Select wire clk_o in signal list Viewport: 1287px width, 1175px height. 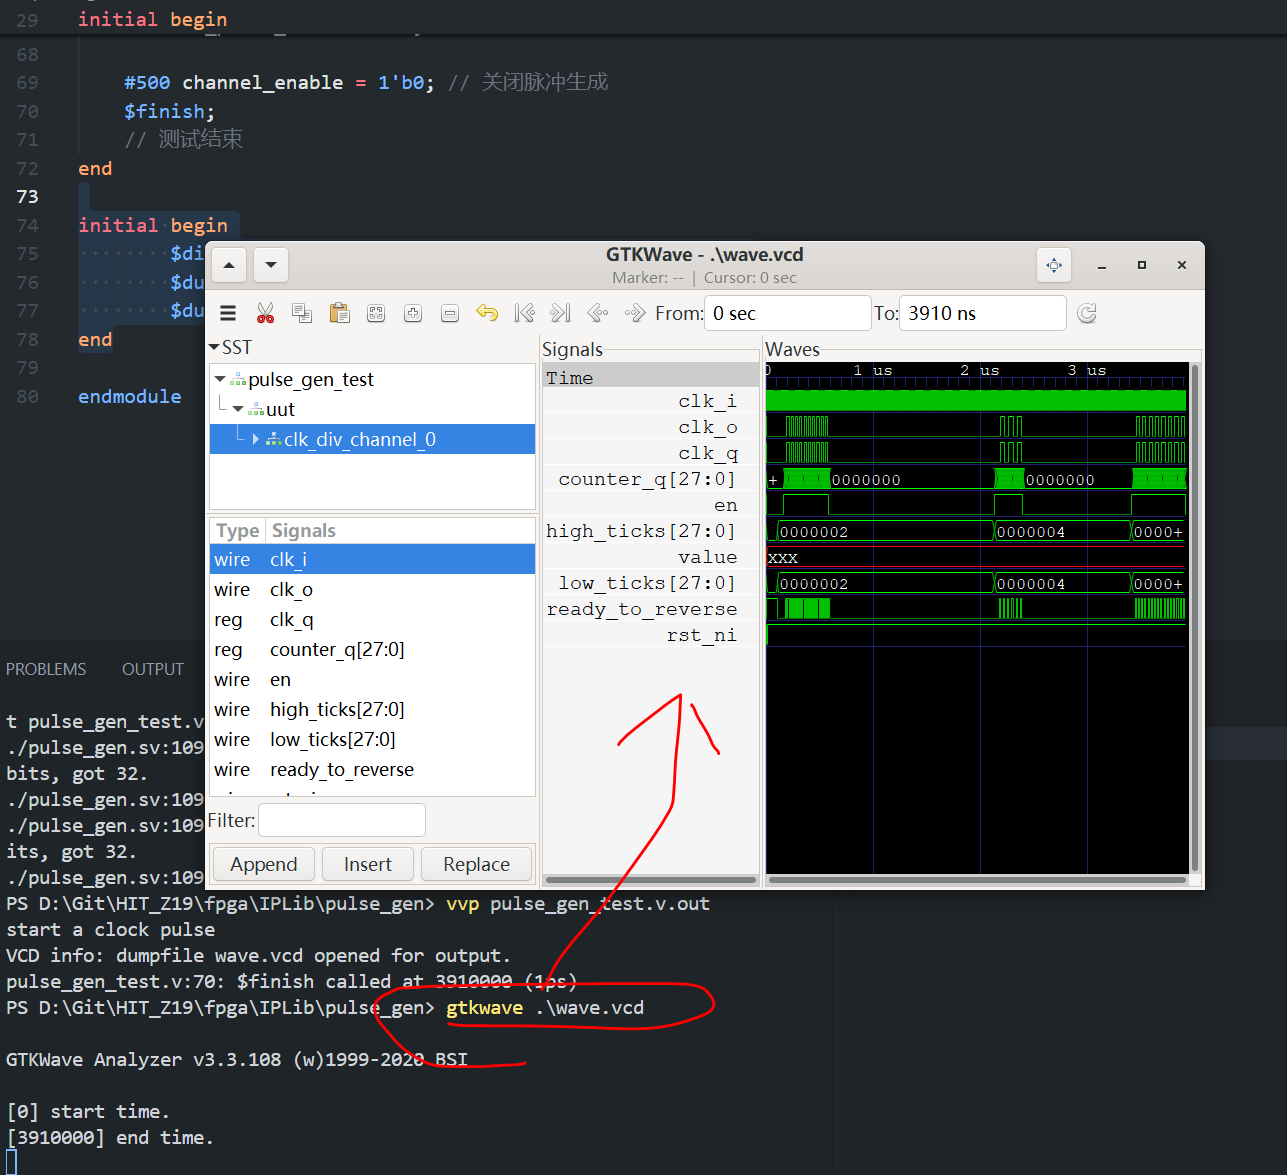tap(372, 589)
